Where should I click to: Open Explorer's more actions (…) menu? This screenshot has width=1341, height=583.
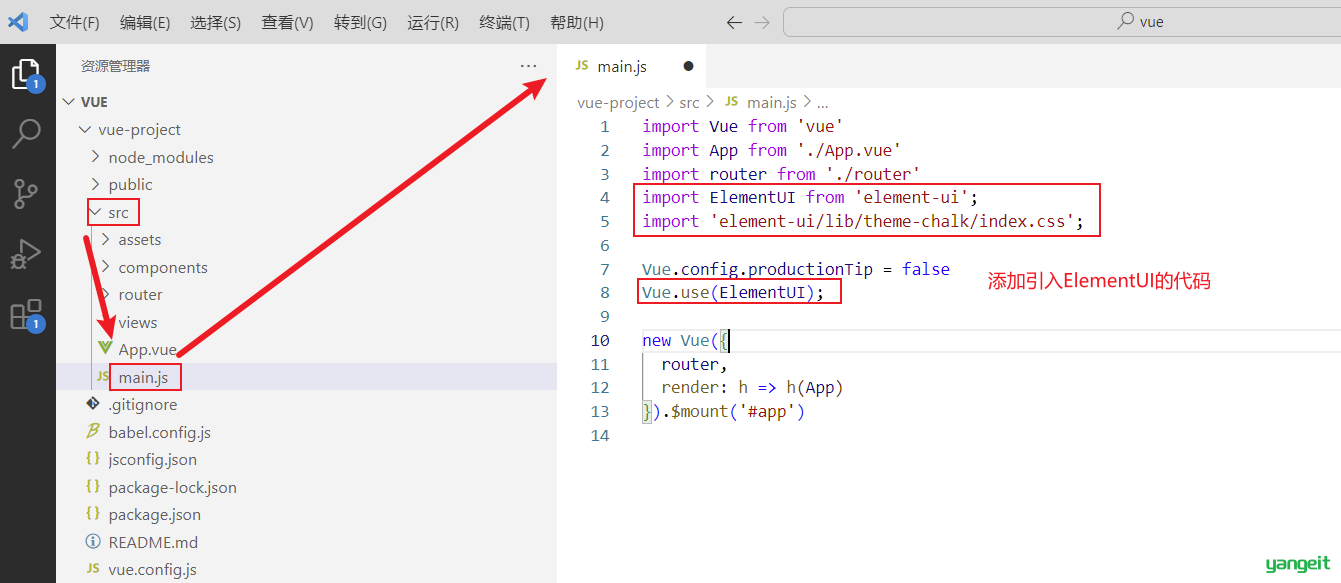[528, 66]
